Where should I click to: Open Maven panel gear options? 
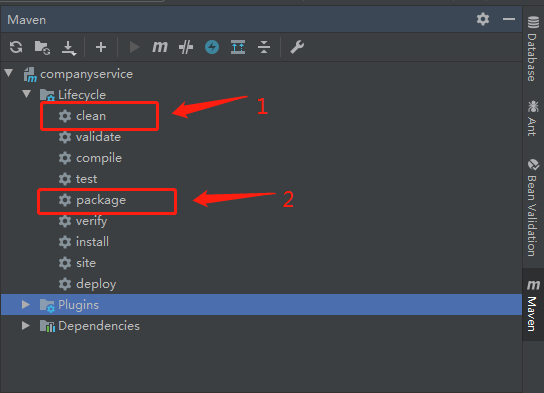tap(483, 19)
